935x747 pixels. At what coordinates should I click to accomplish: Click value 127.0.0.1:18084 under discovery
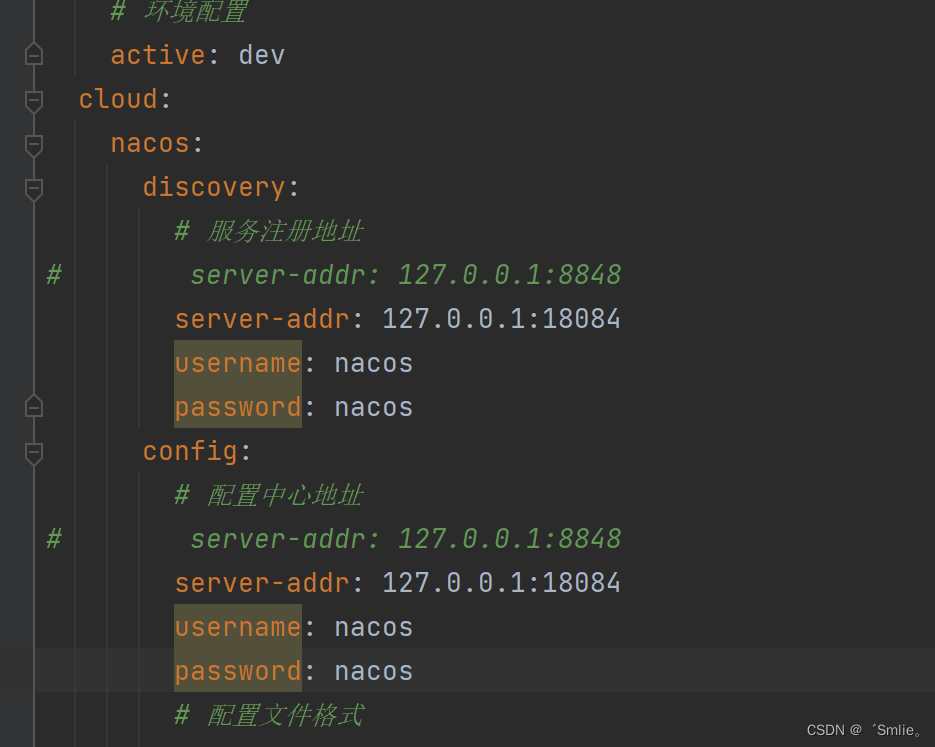click(501, 319)
